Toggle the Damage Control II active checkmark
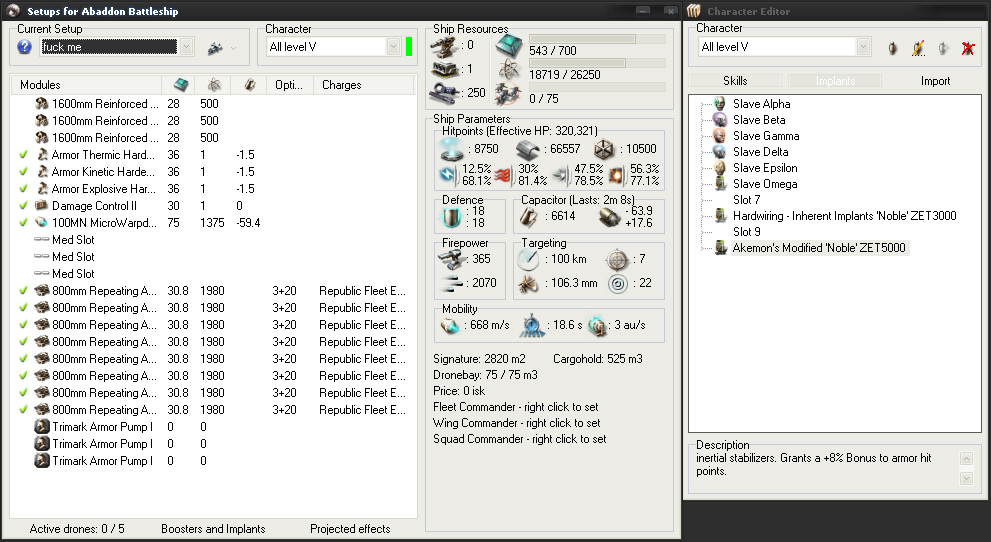The image size is (991, 542). pos(23,206)
